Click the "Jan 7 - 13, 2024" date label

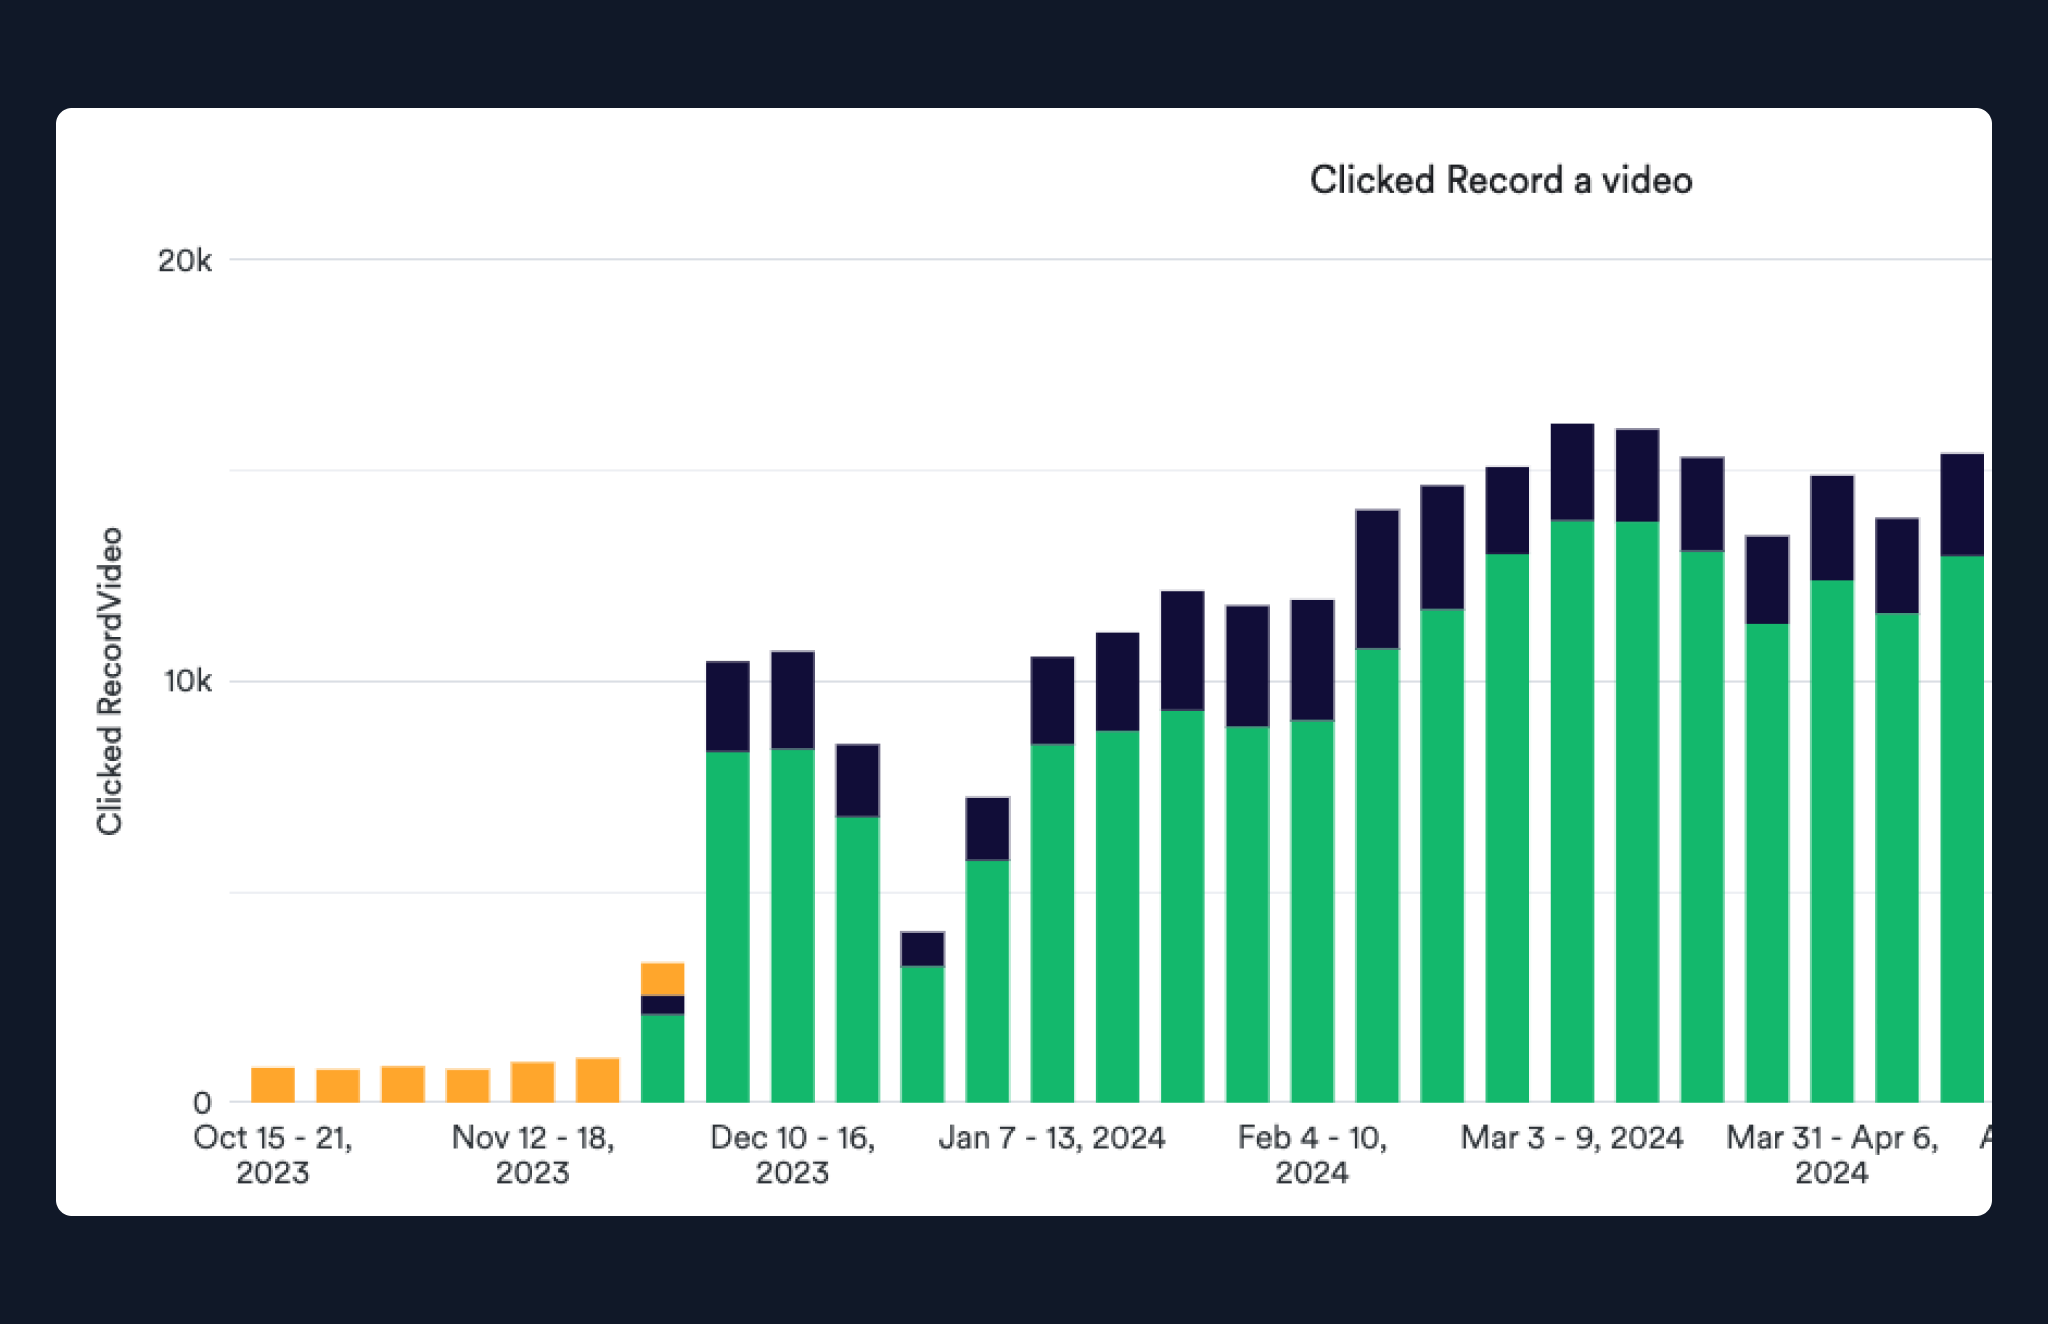click(1052, 1138)
